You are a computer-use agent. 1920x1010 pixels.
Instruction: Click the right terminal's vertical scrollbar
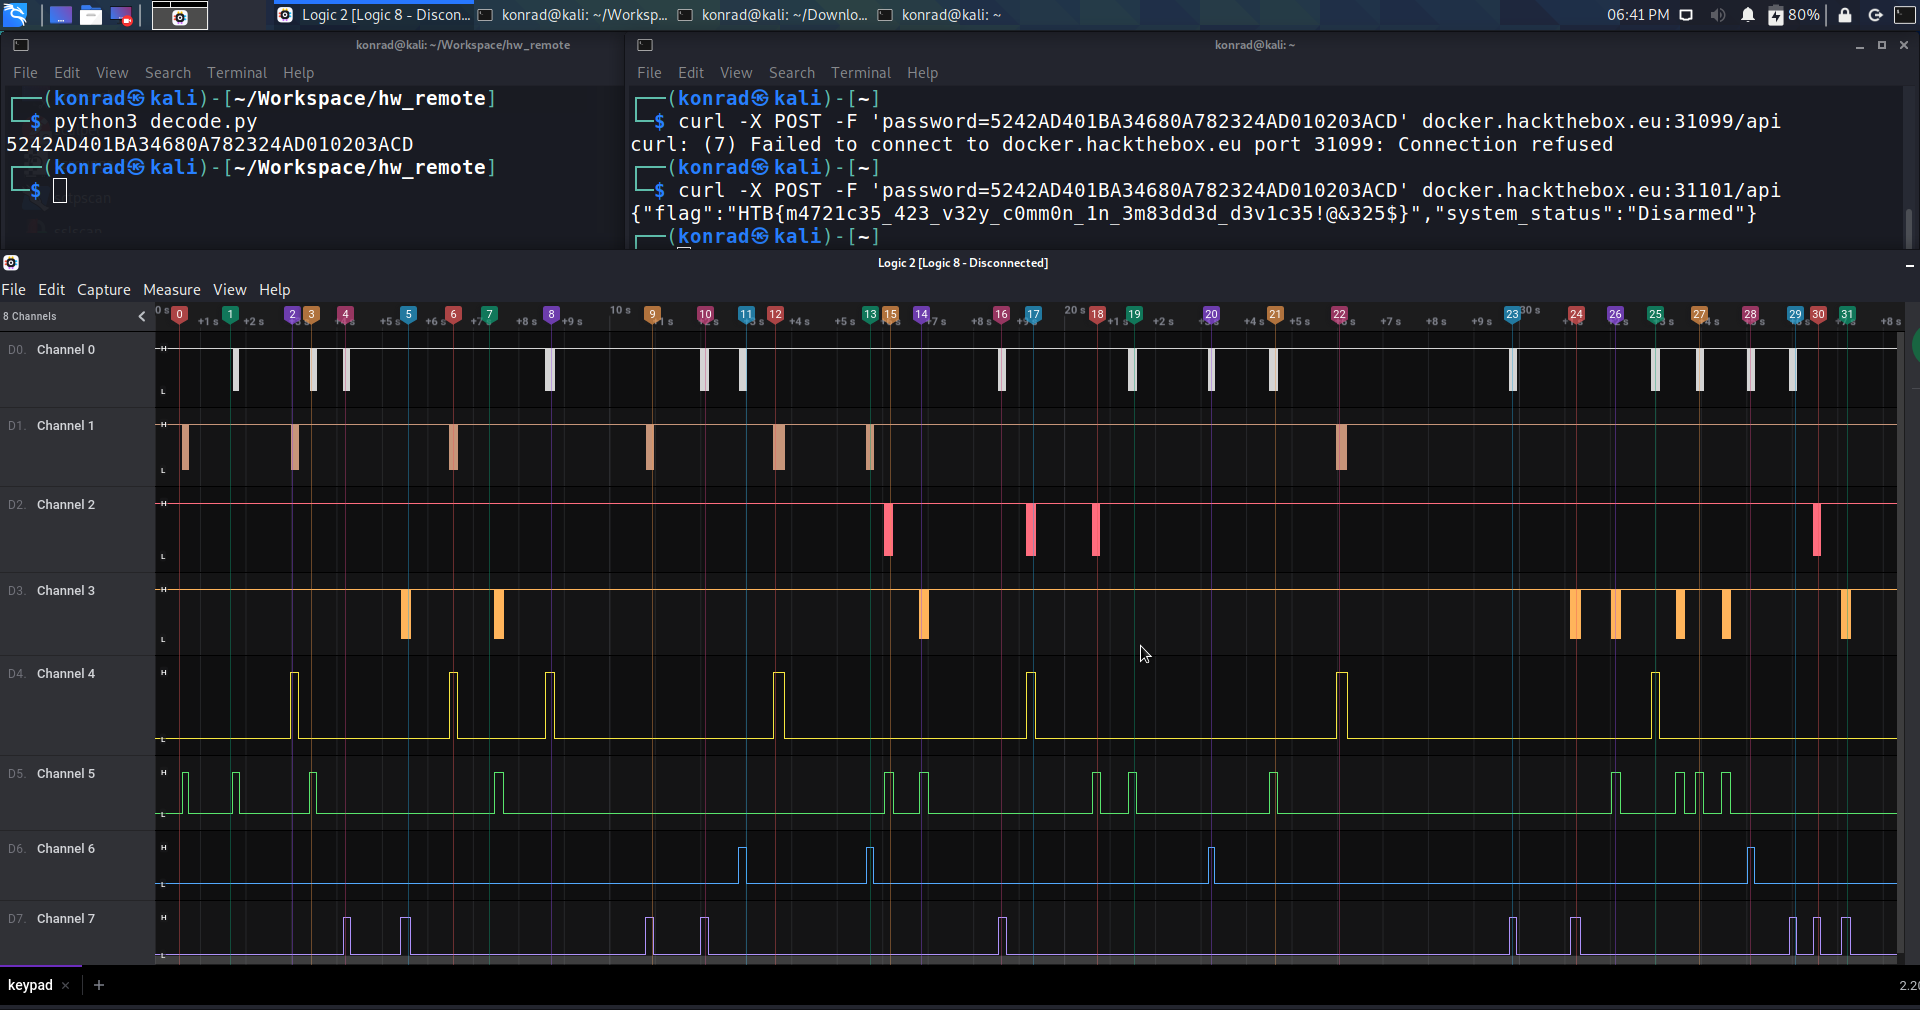1908,226
